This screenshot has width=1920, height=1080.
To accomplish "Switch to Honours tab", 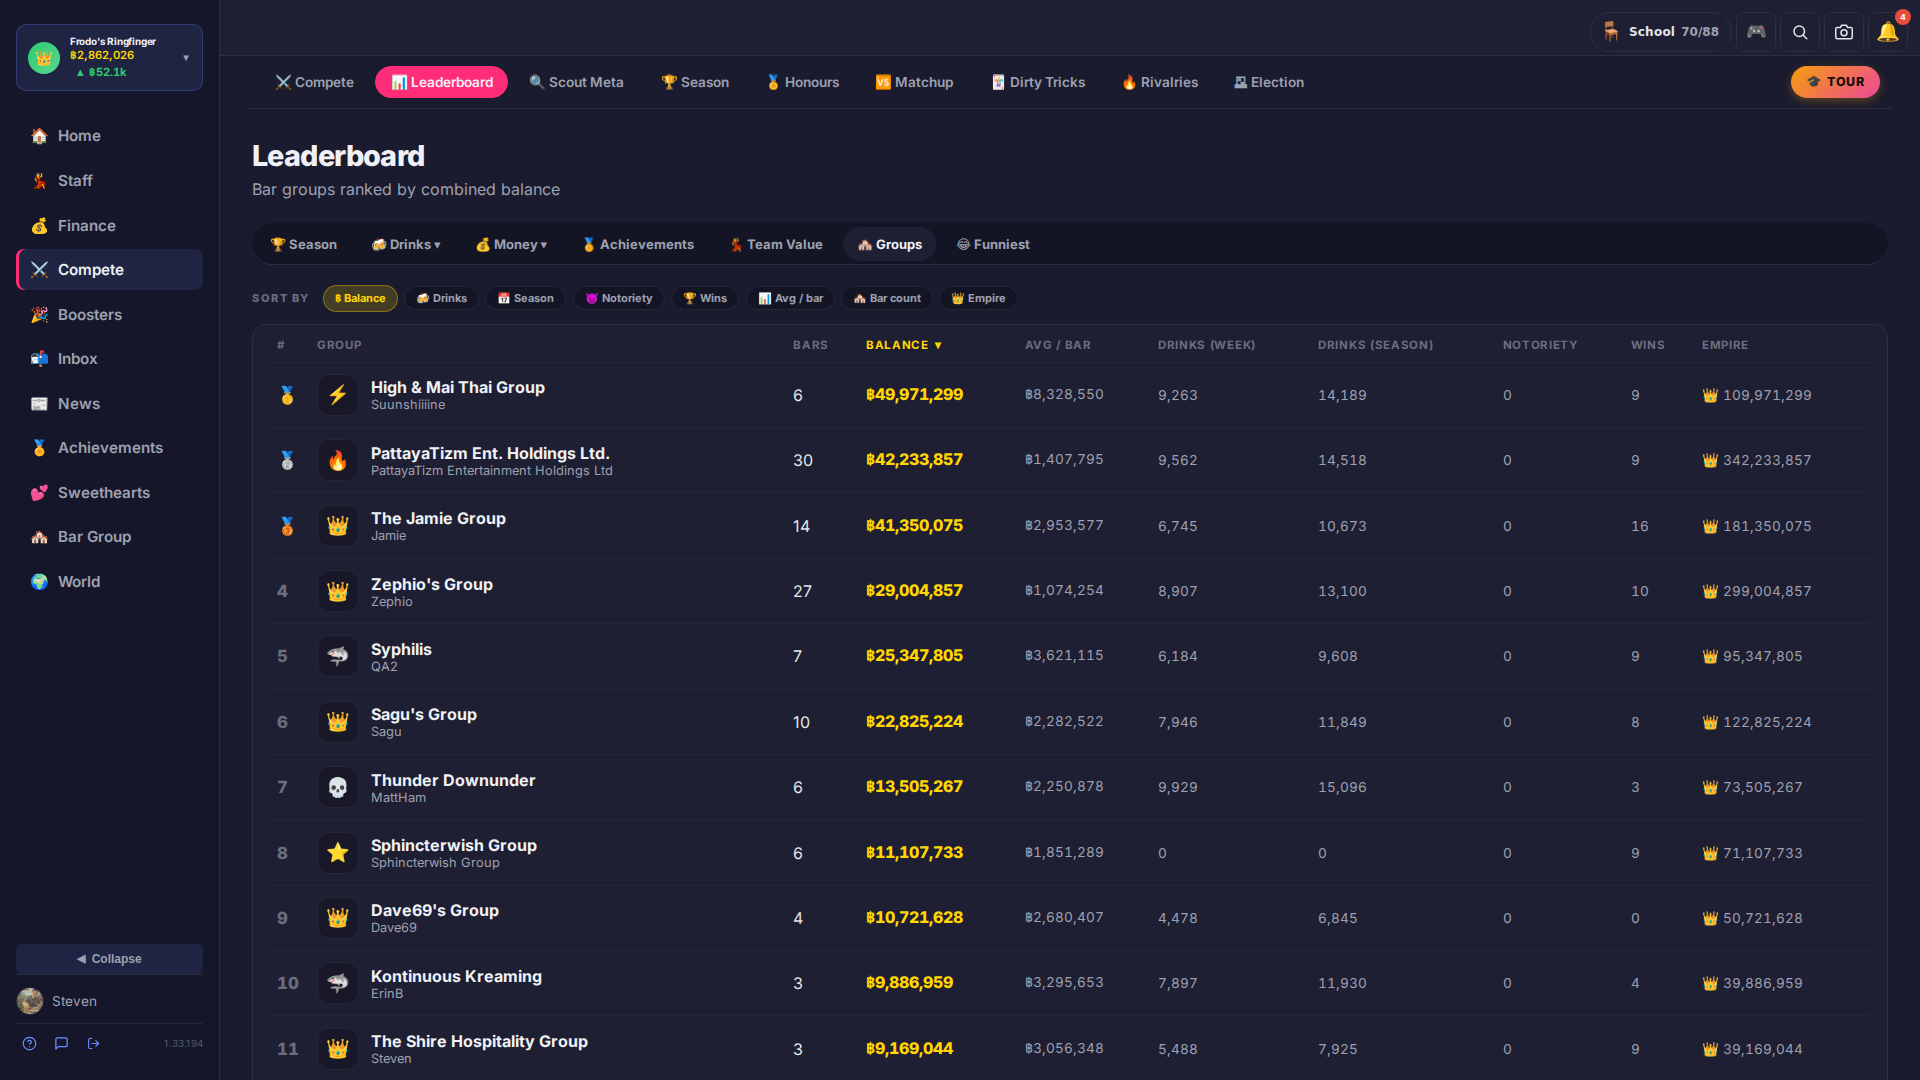I will (x=802, y=82).
